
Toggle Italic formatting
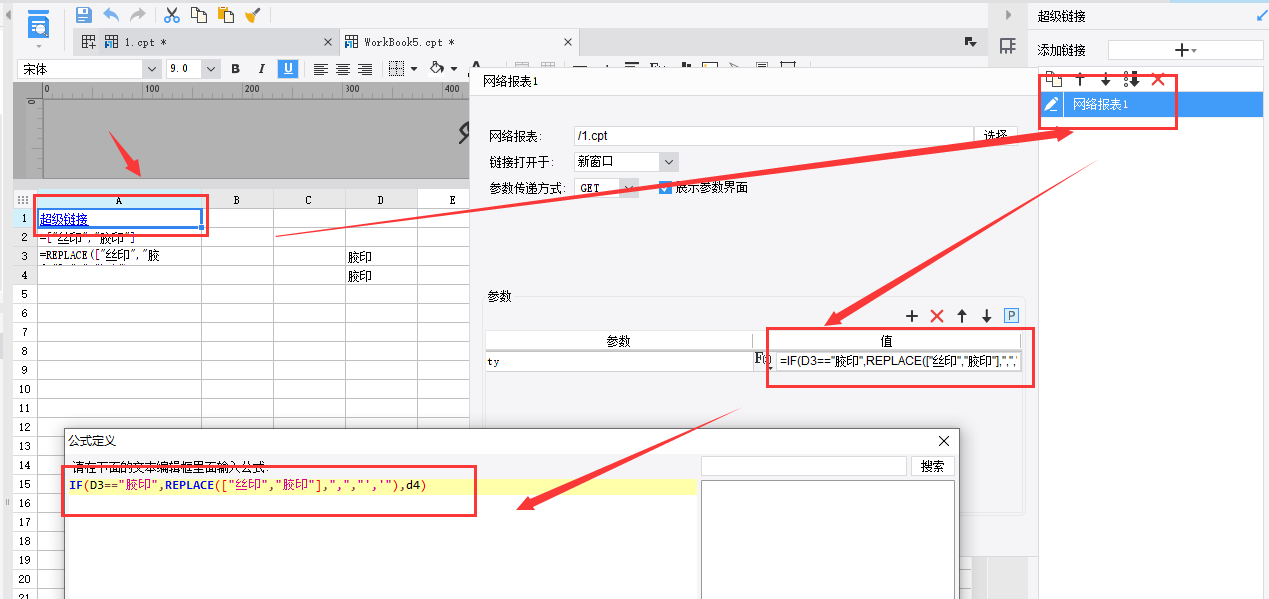262,69
